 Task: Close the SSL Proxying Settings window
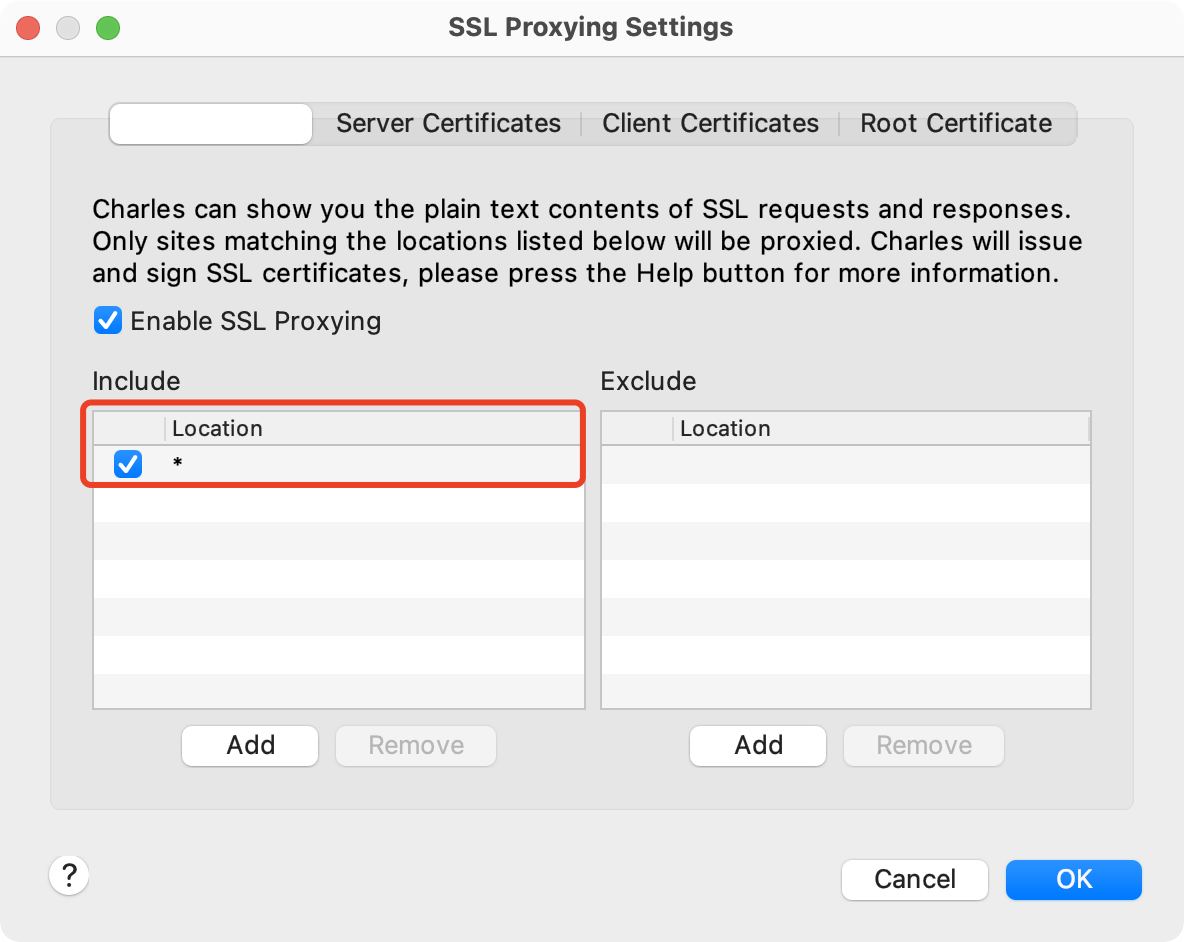pyautogui.click(x=28, y=28)
